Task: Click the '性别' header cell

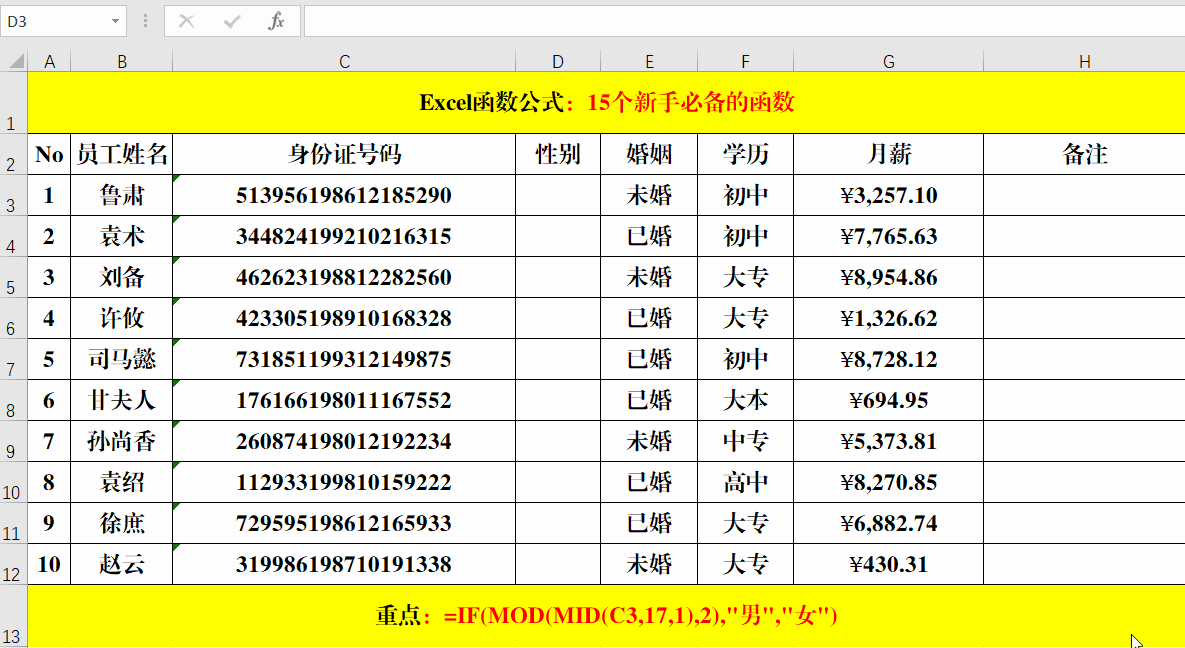Action: click(558, 154)
